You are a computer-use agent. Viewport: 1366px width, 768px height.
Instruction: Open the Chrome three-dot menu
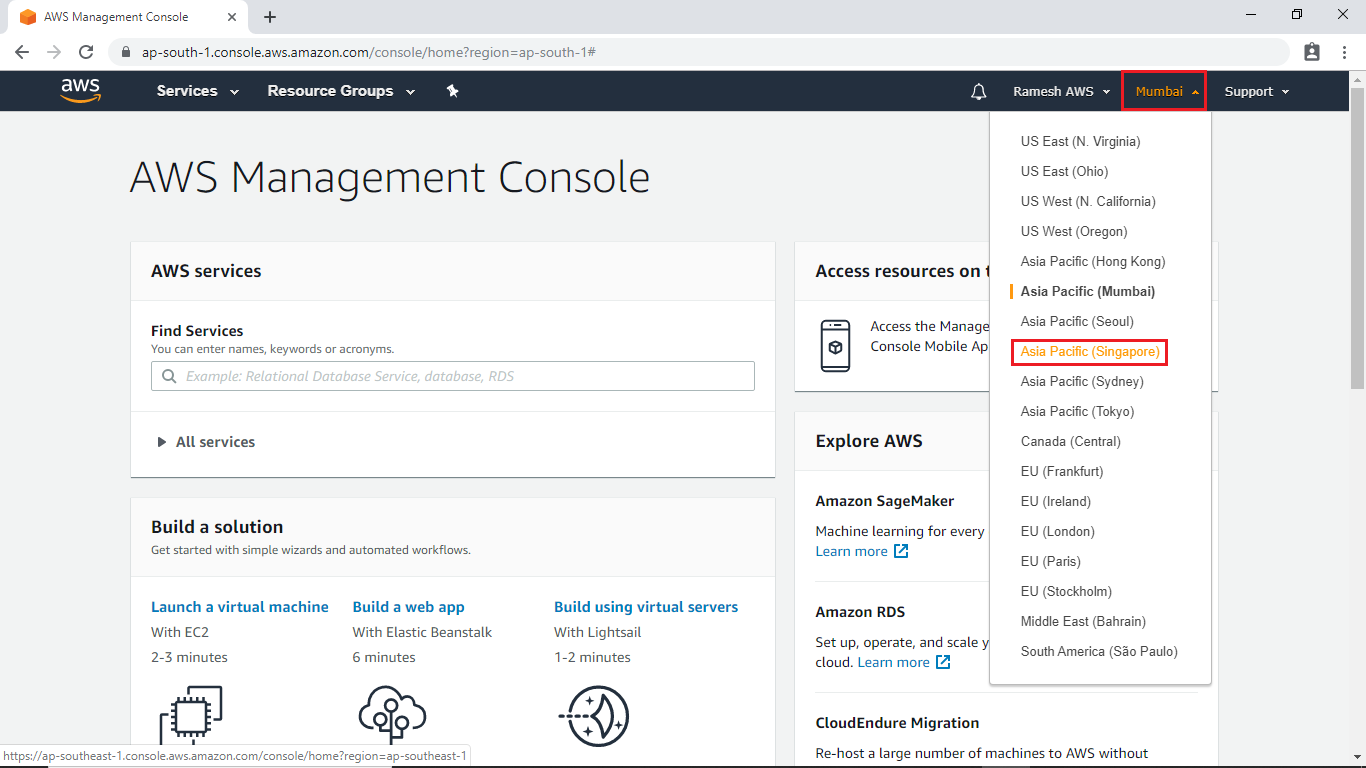click(1344, 52)
